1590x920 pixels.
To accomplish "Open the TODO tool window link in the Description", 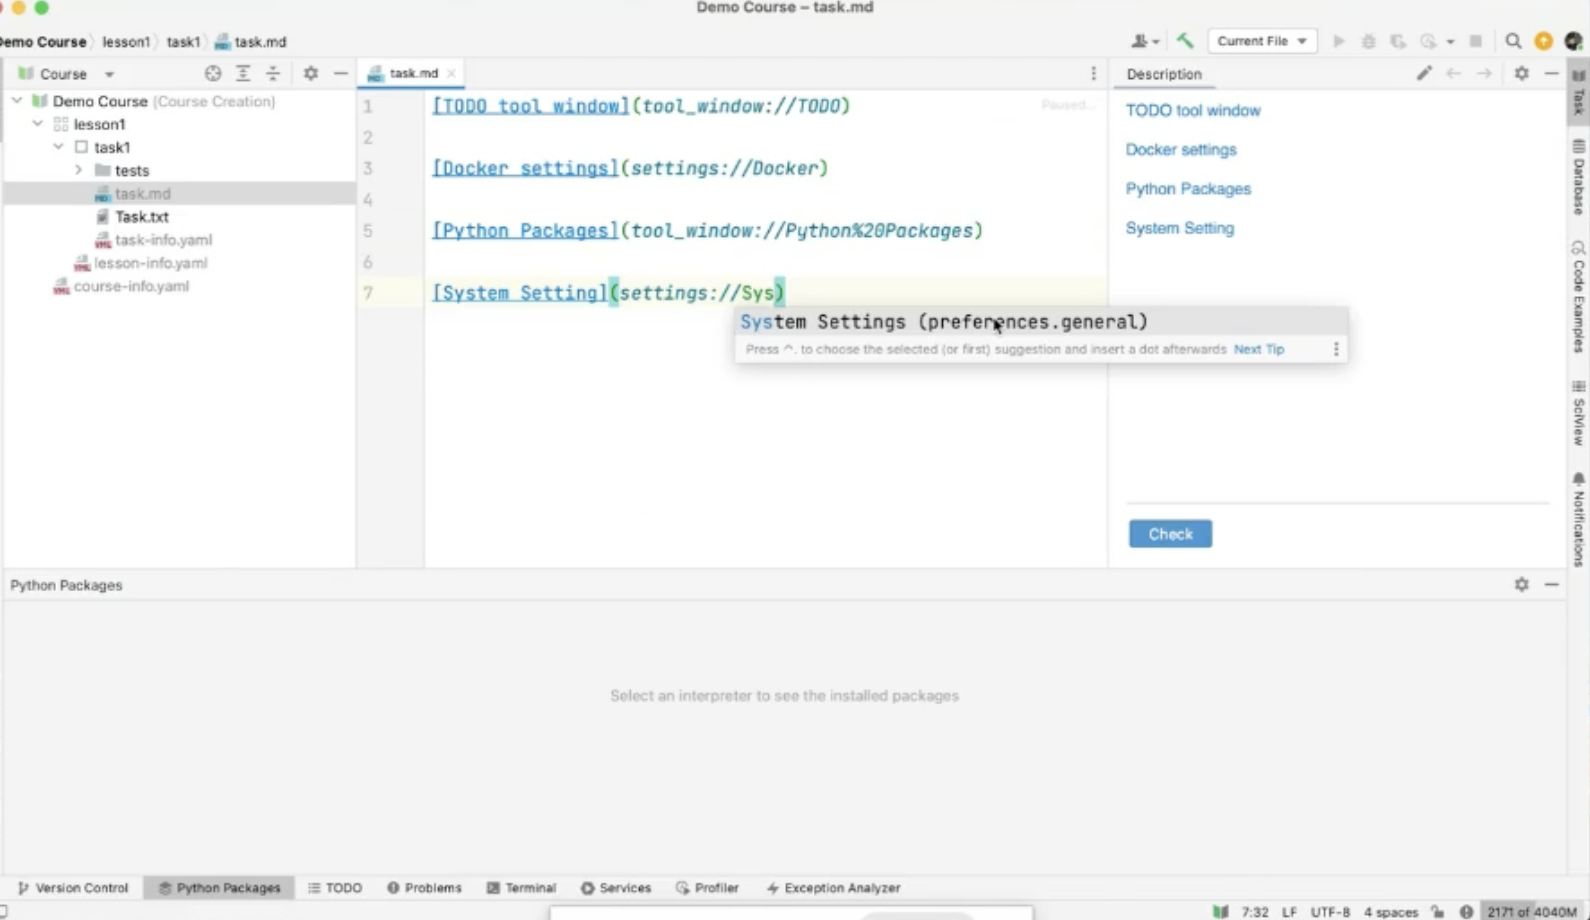I will pos(1193,110).
